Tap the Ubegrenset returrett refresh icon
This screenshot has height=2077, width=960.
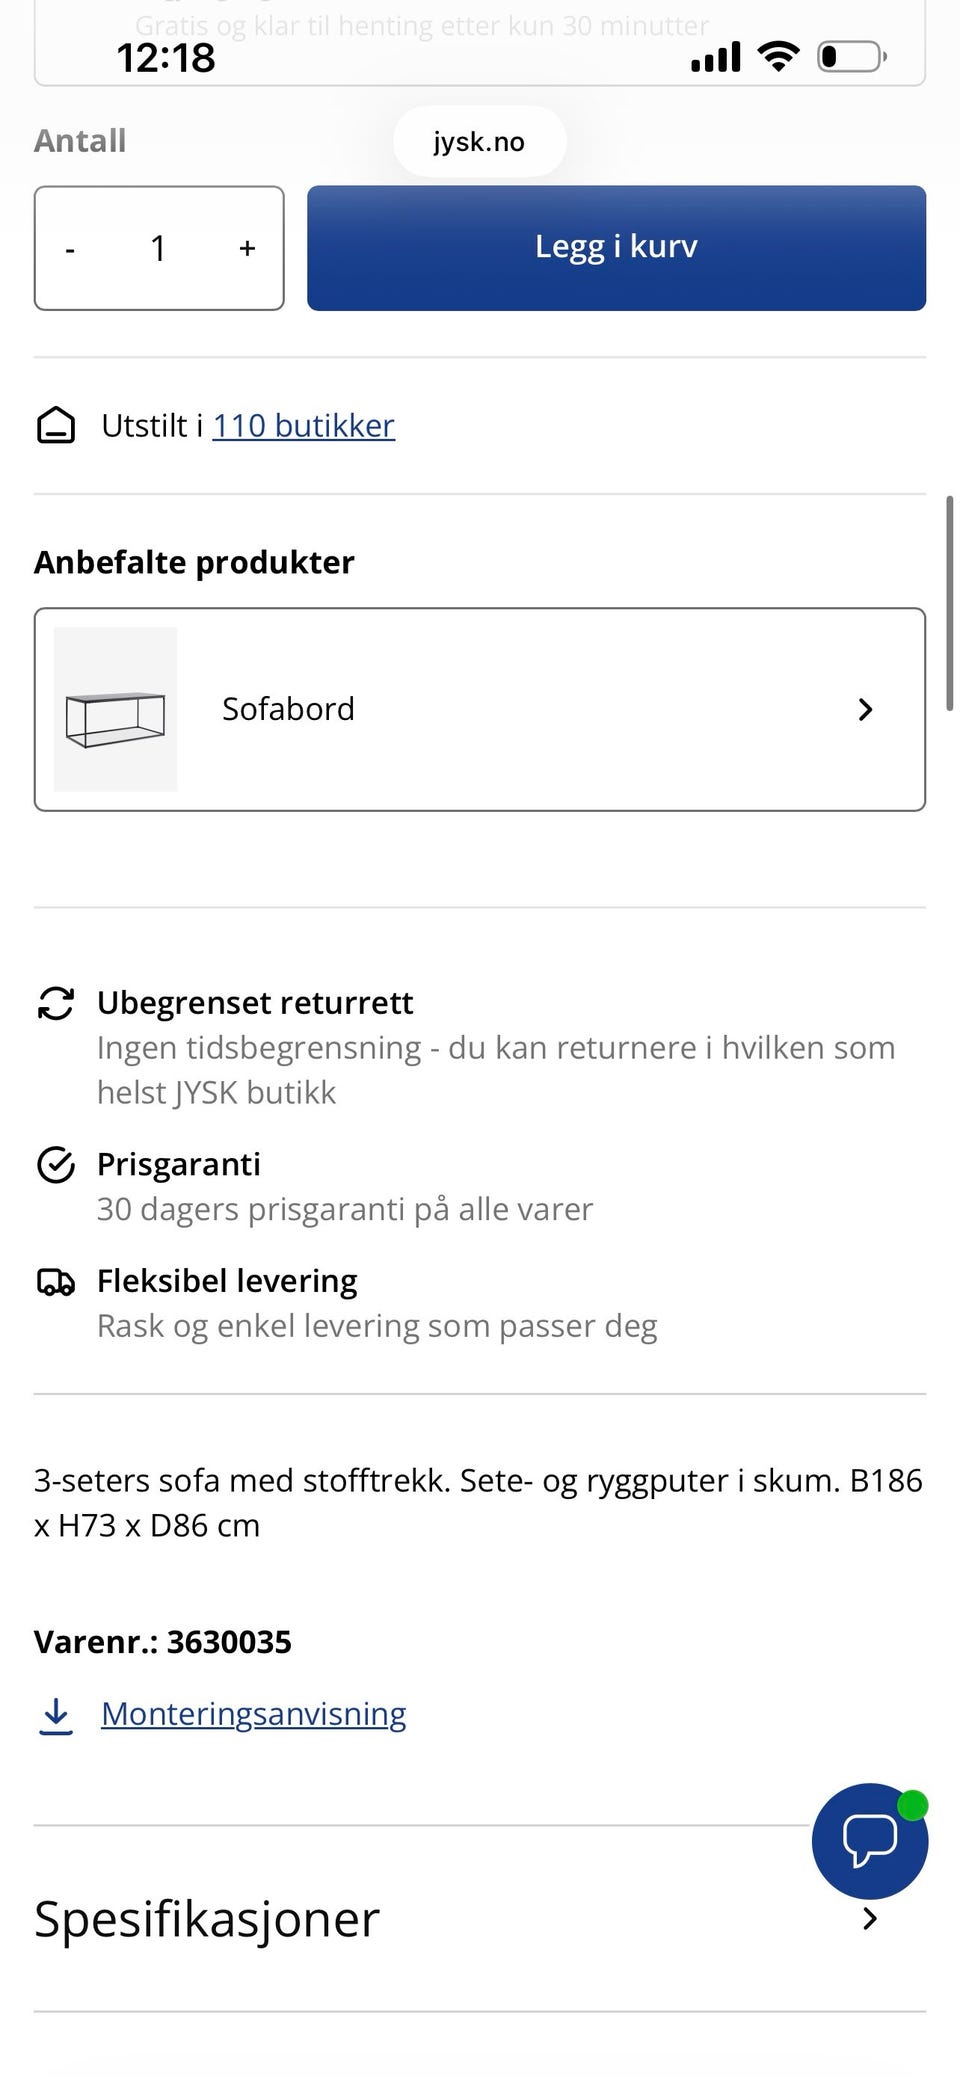coord(56,1003)
